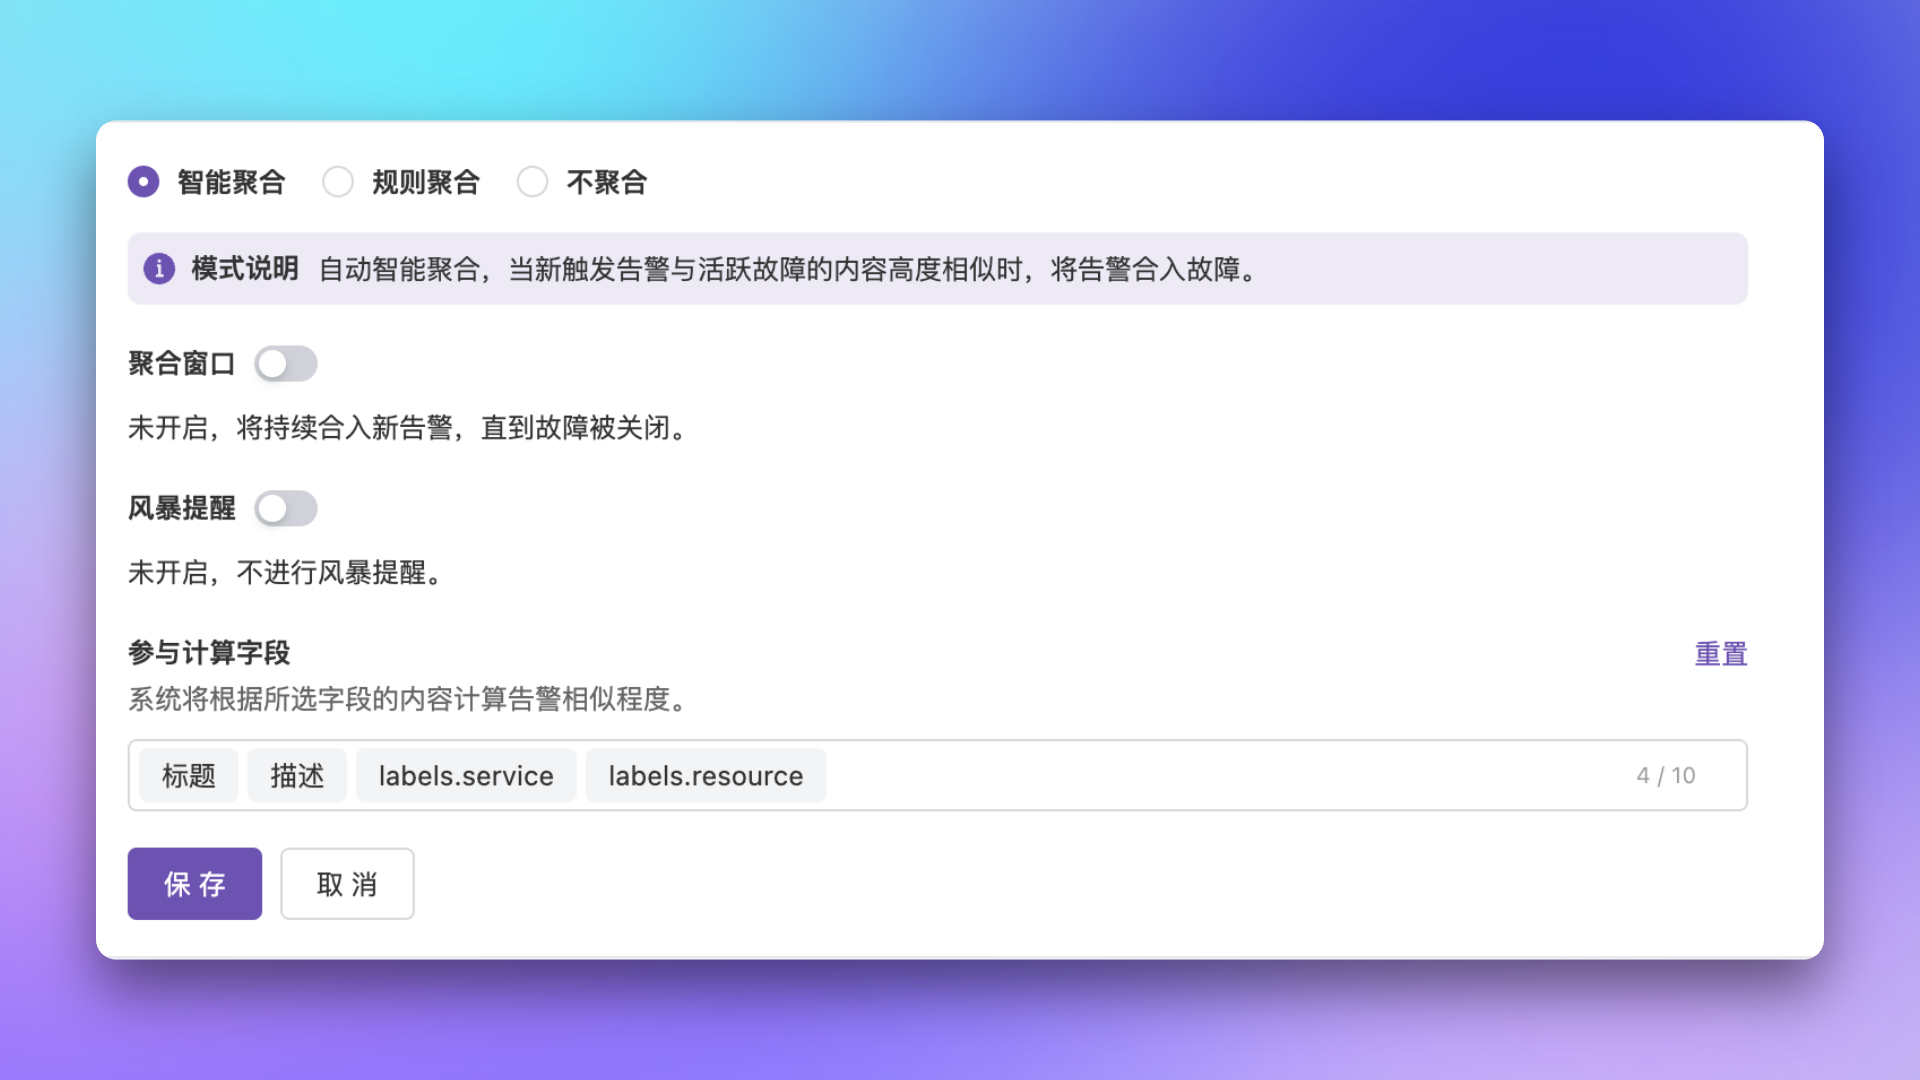Click the 4 / 10 field counter
Image resolution: width=1920 pixels, height=1080 pixels.
(x=1665, y=776)
